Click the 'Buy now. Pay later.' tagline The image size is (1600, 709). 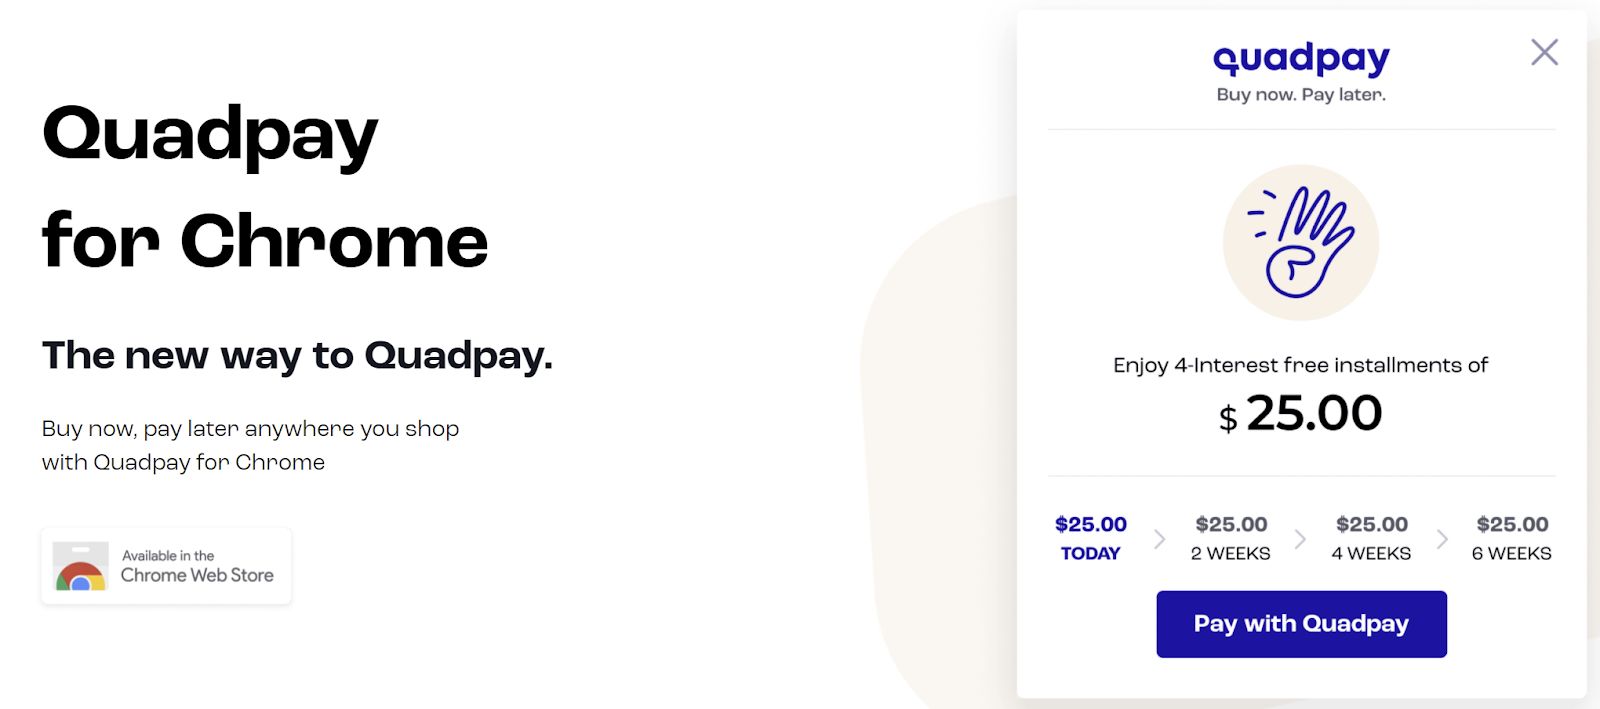[x=1301, y=94]
